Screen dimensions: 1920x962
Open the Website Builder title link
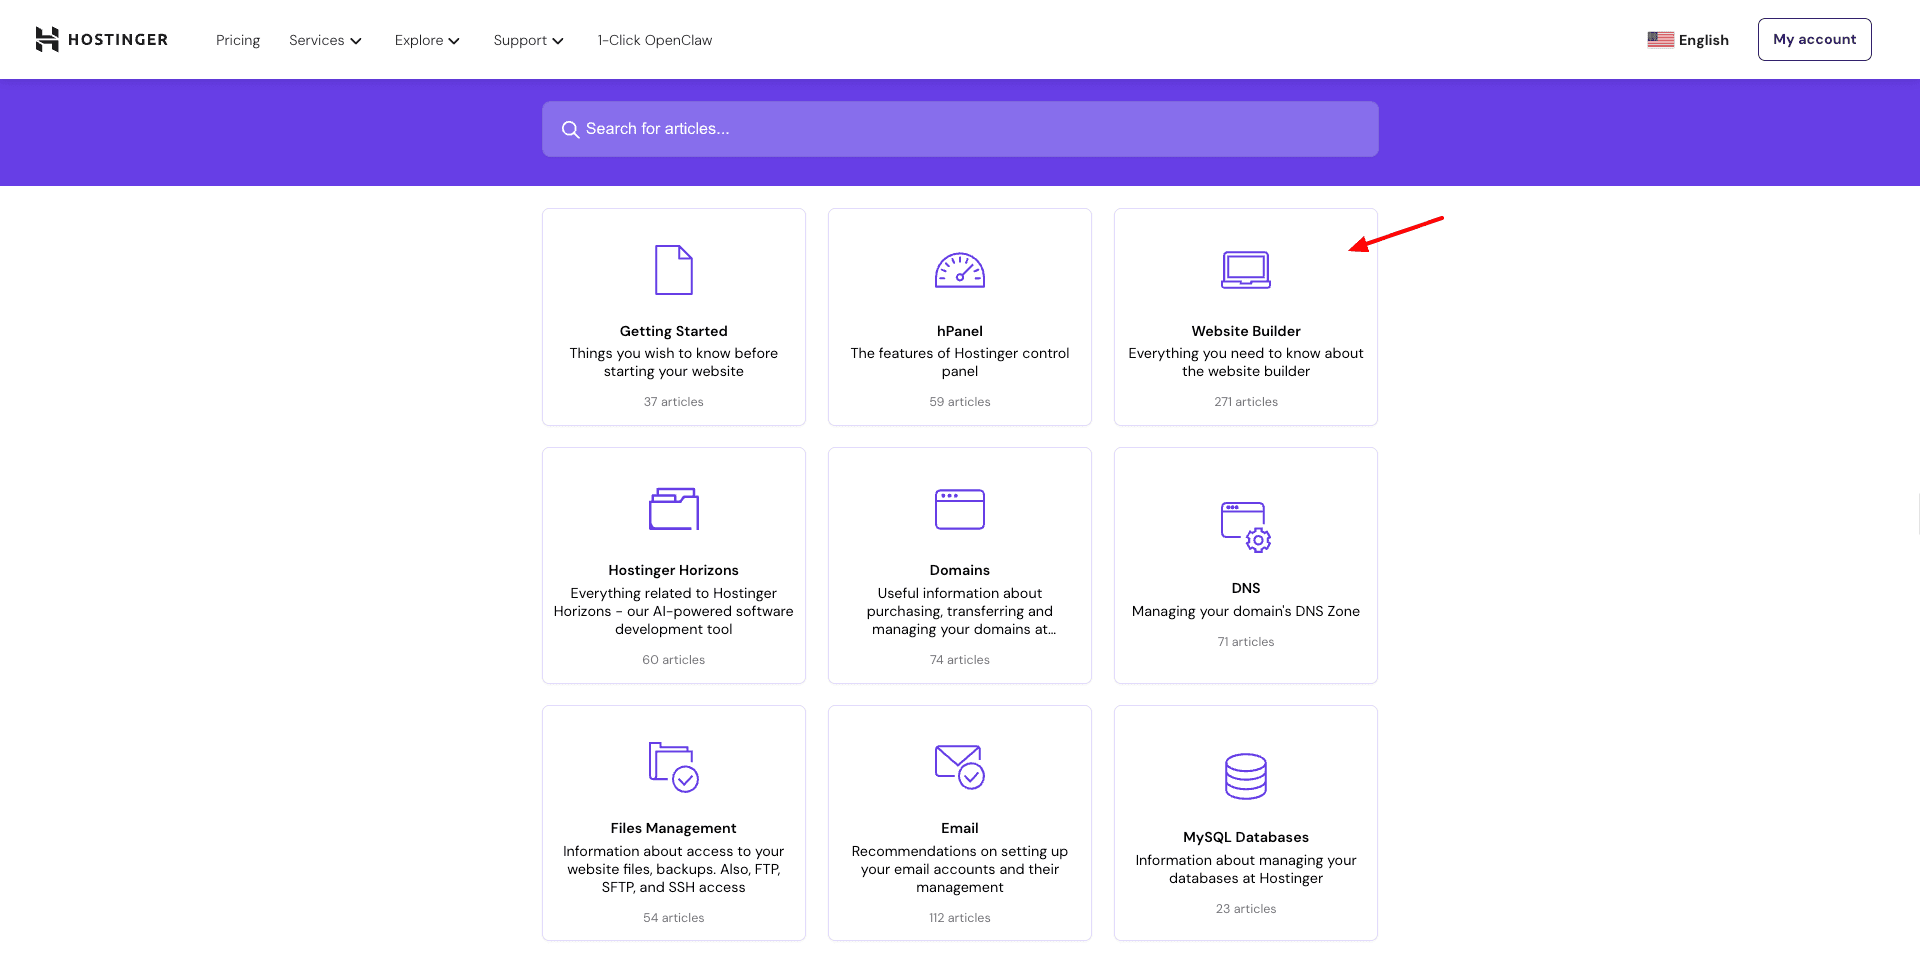coord(1245,331)
